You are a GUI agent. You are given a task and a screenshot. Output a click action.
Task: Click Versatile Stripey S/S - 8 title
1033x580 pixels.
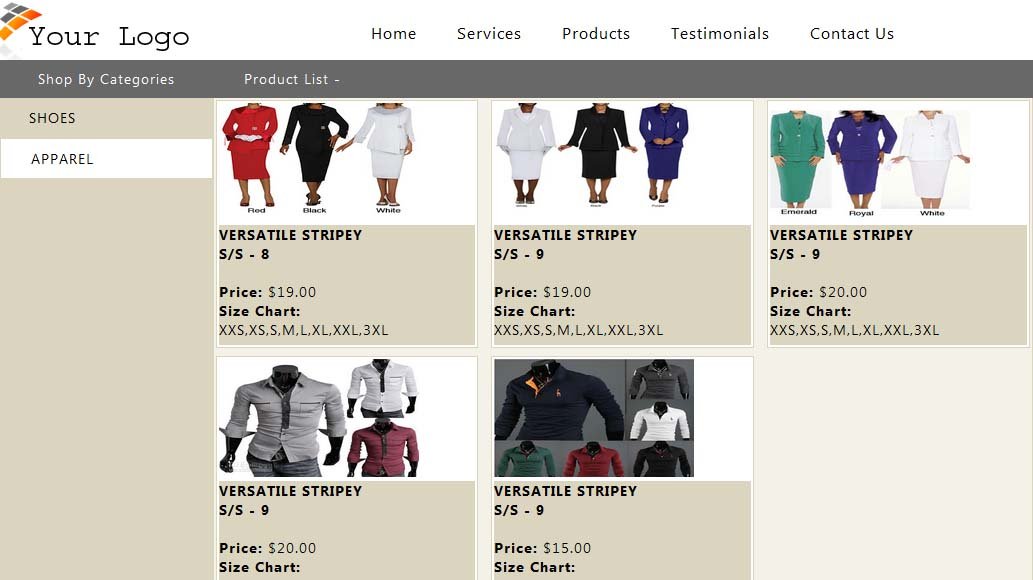click(x=291, y=245)
